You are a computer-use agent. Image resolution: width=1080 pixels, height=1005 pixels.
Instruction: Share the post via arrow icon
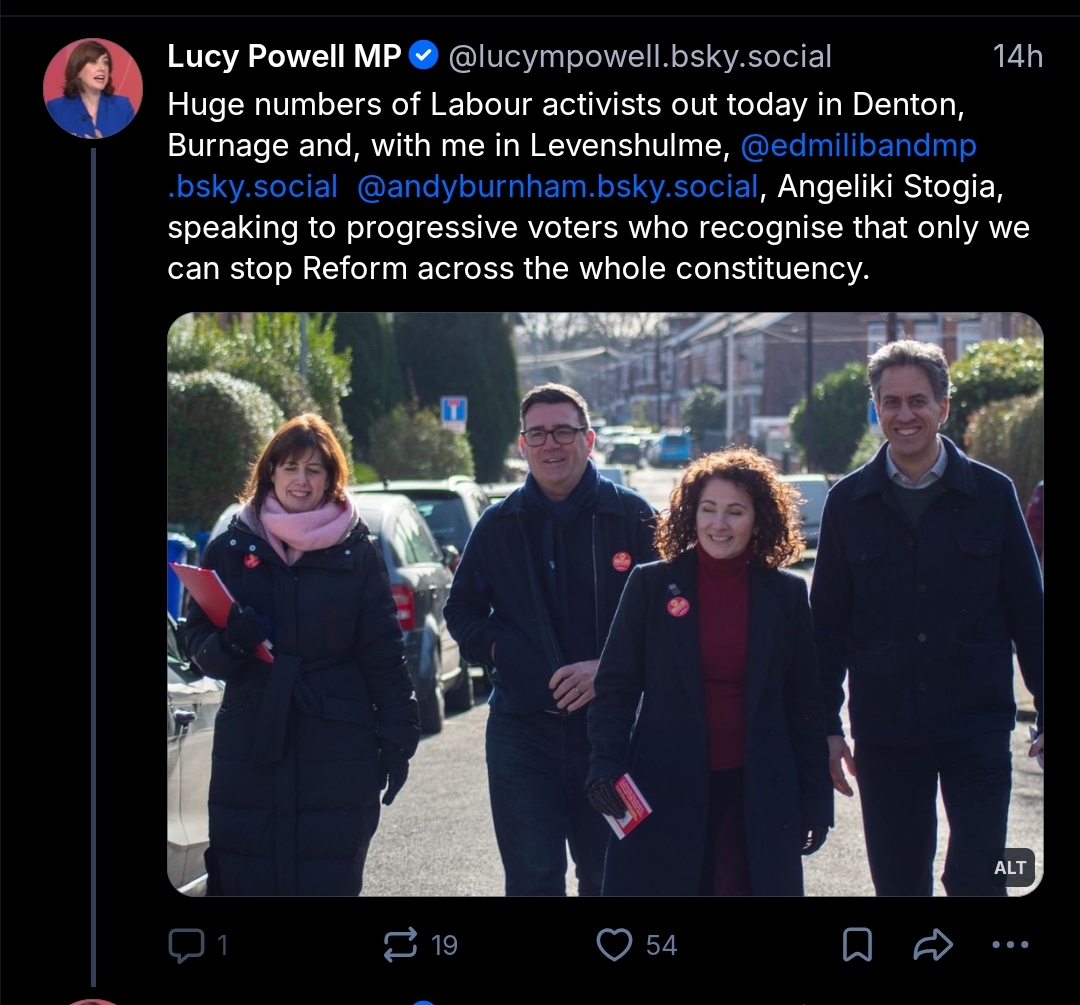(x=933, y=944)
